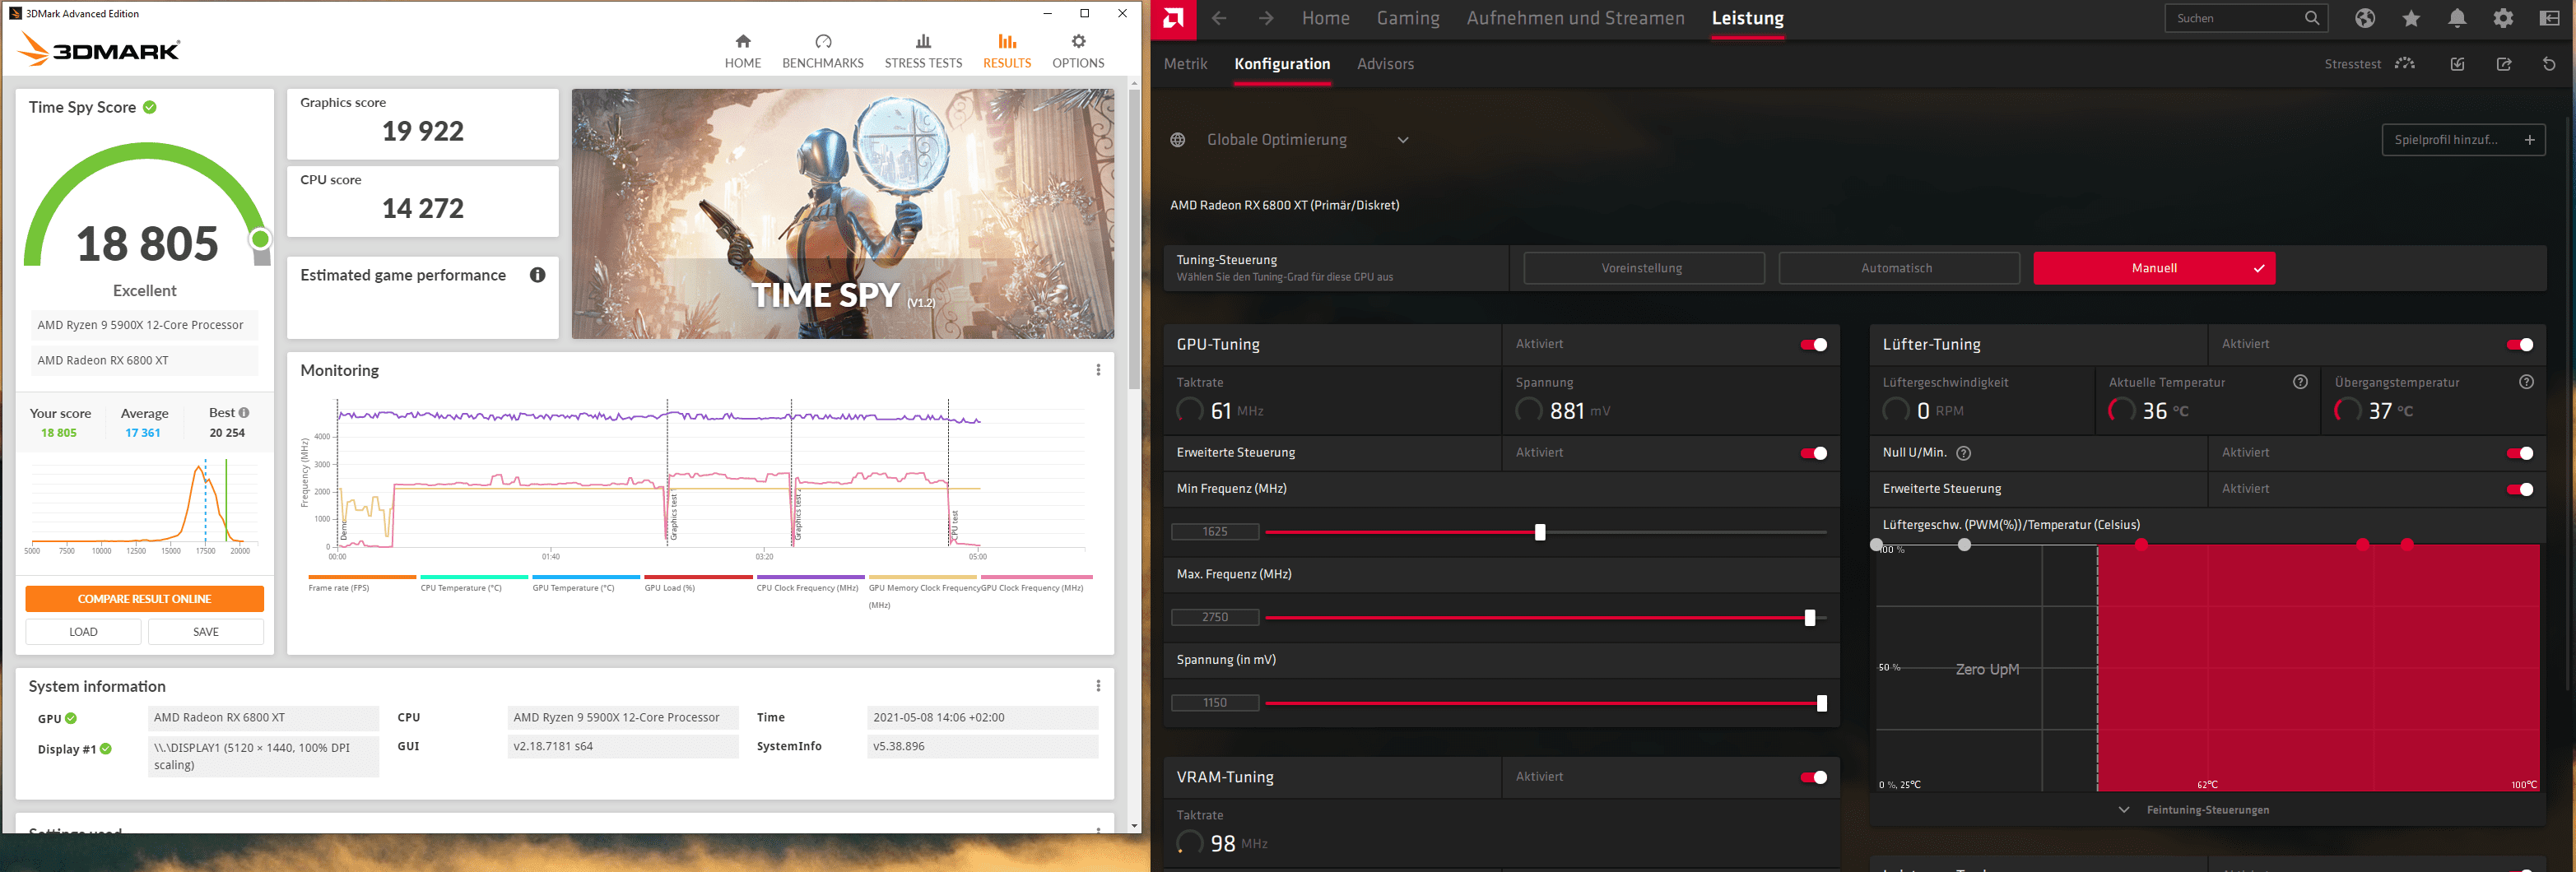This screenshot has width=2576, height=872.
Task: Open the Advisors sub-tab
Action: click(x=1385, y=64)
